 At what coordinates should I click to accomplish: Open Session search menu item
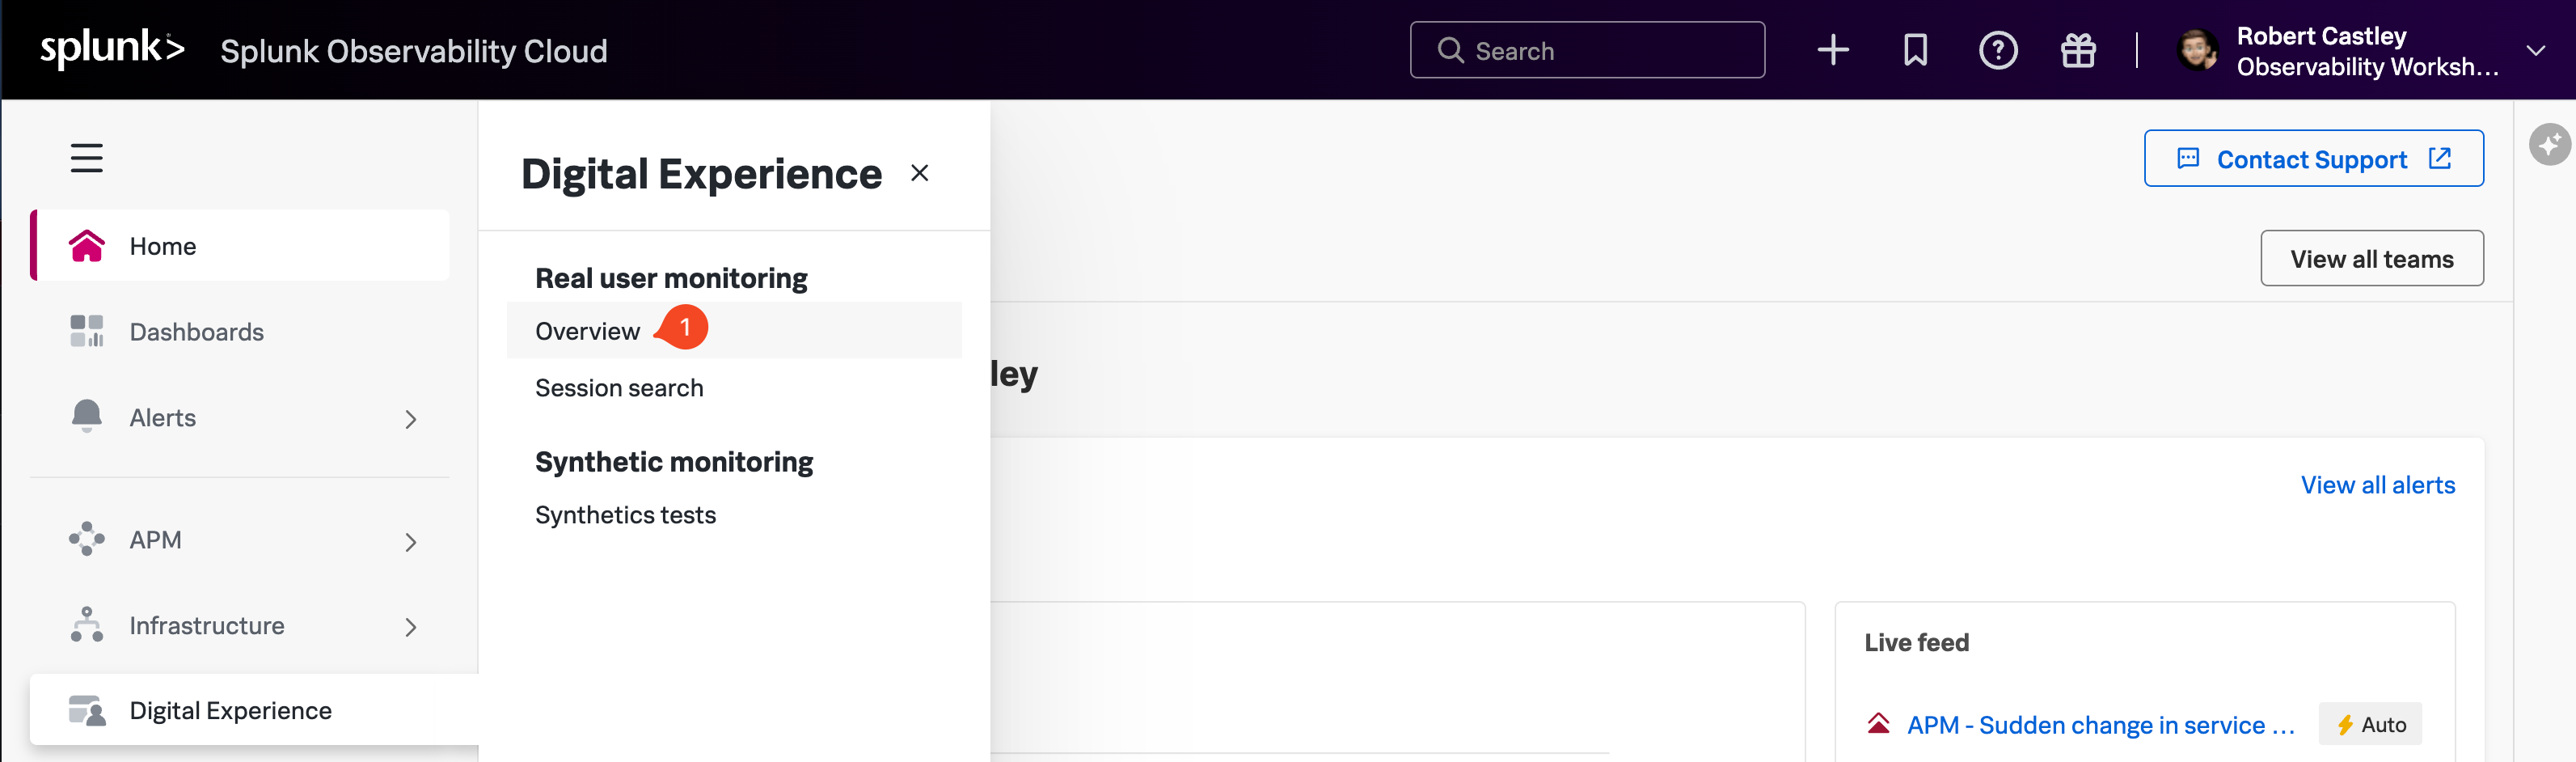pyautogui.click(x=619, y=388)
